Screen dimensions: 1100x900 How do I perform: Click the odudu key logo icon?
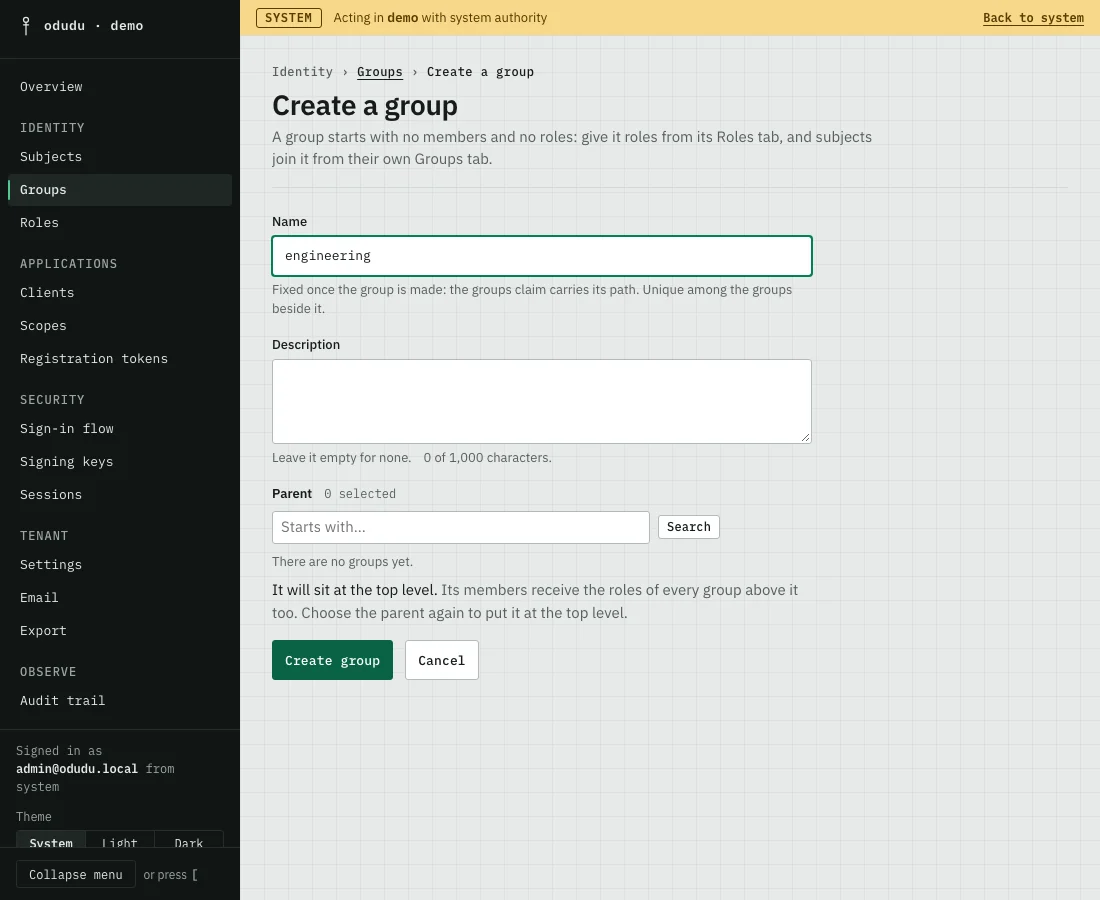pos(26,26)
